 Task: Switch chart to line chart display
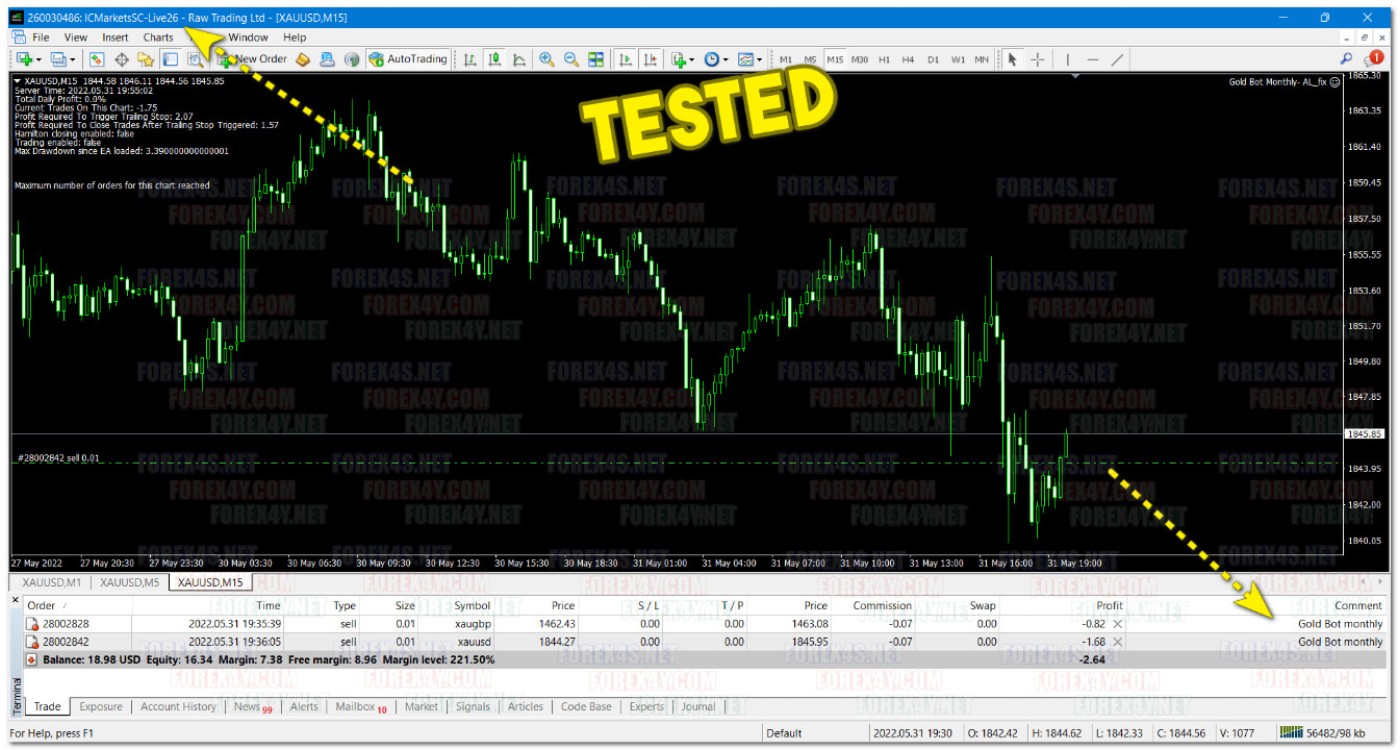[519, 60]
